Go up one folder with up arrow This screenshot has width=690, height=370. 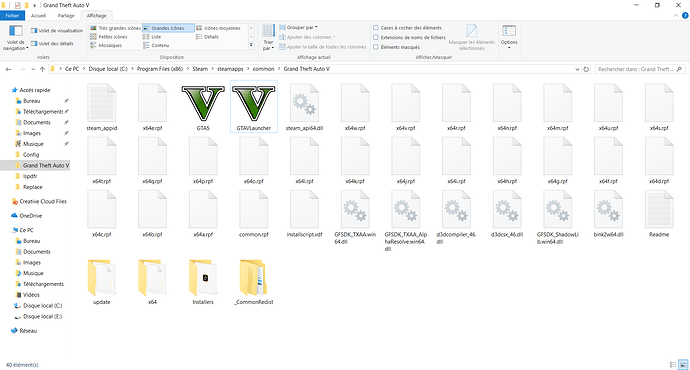42,69
